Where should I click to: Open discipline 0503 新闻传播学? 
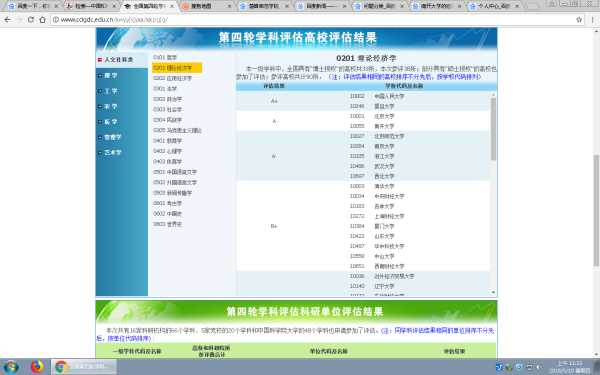point(173,193)
